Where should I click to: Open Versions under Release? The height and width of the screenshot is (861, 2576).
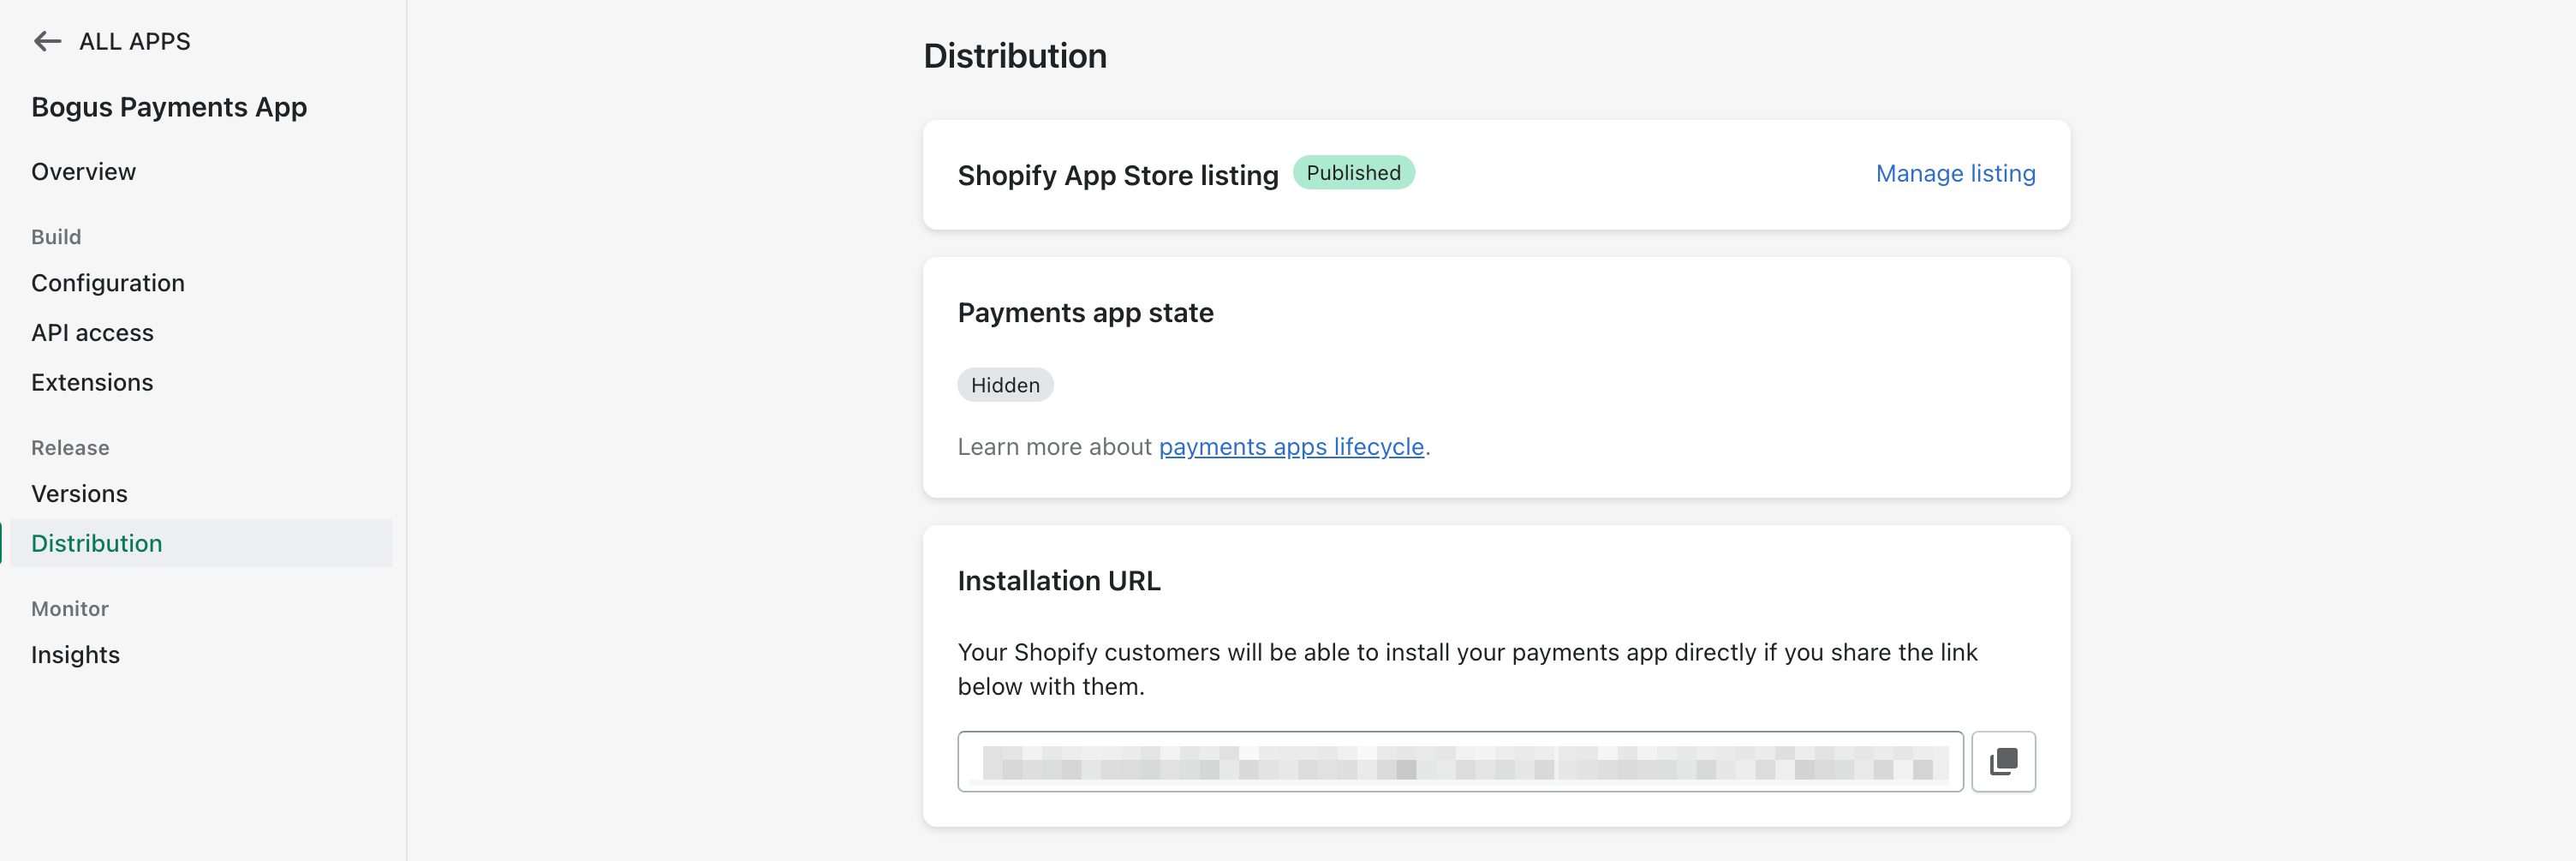point(79,493)
